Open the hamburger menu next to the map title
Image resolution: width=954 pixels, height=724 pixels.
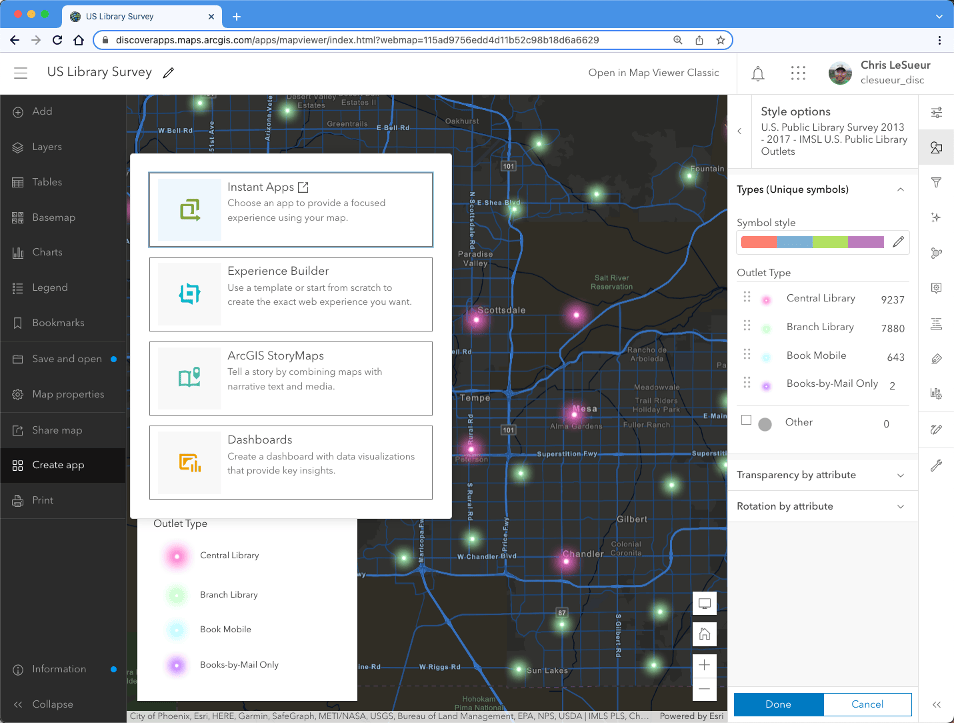21,73
